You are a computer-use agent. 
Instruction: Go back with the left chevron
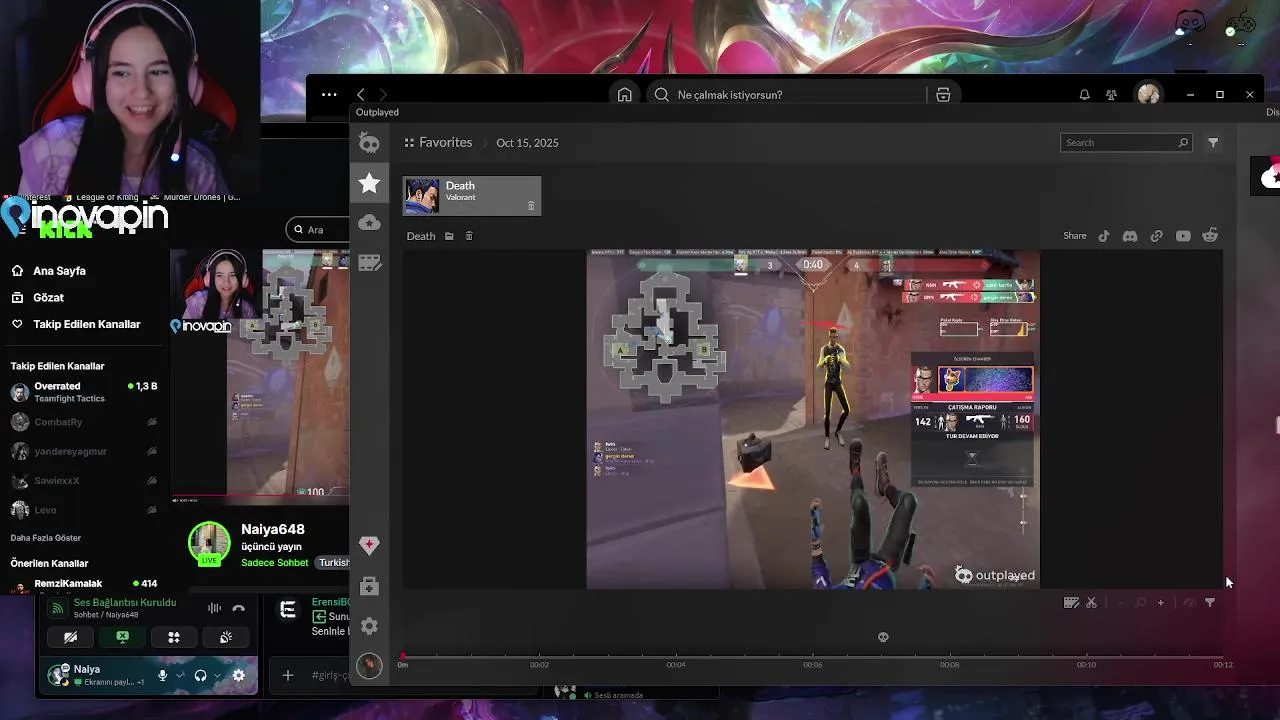click(361, 95)
